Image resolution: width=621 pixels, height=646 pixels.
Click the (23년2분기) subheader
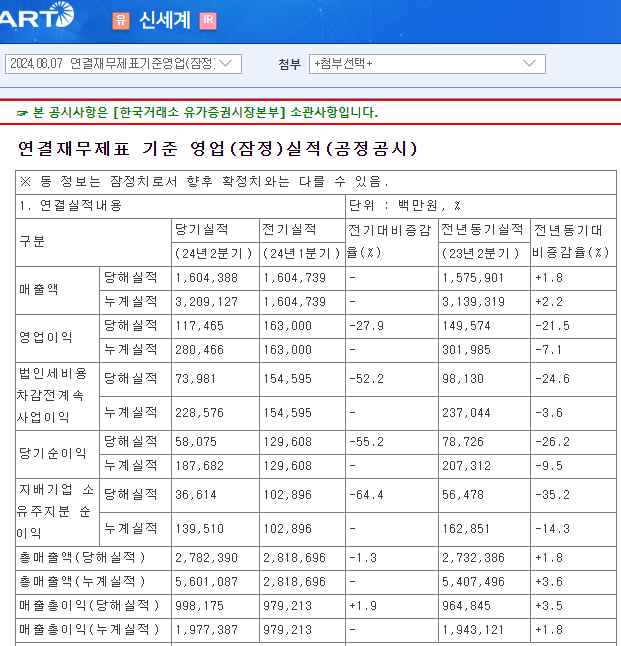tap(480, 253)
